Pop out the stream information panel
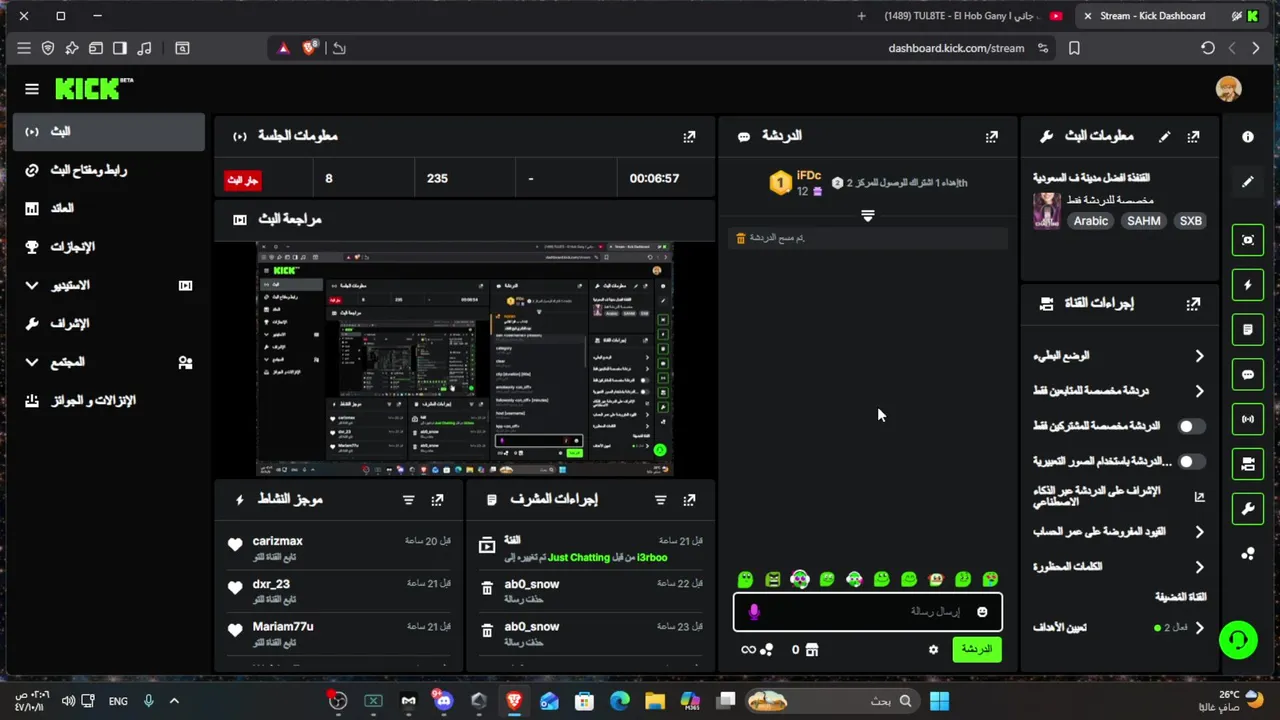This screenshot has width=1280, height=720. pyautogui.click(x=1193, y=136)
